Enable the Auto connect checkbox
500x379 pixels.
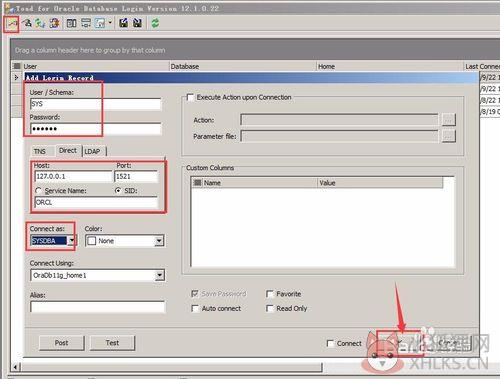[x=195, y=308]
